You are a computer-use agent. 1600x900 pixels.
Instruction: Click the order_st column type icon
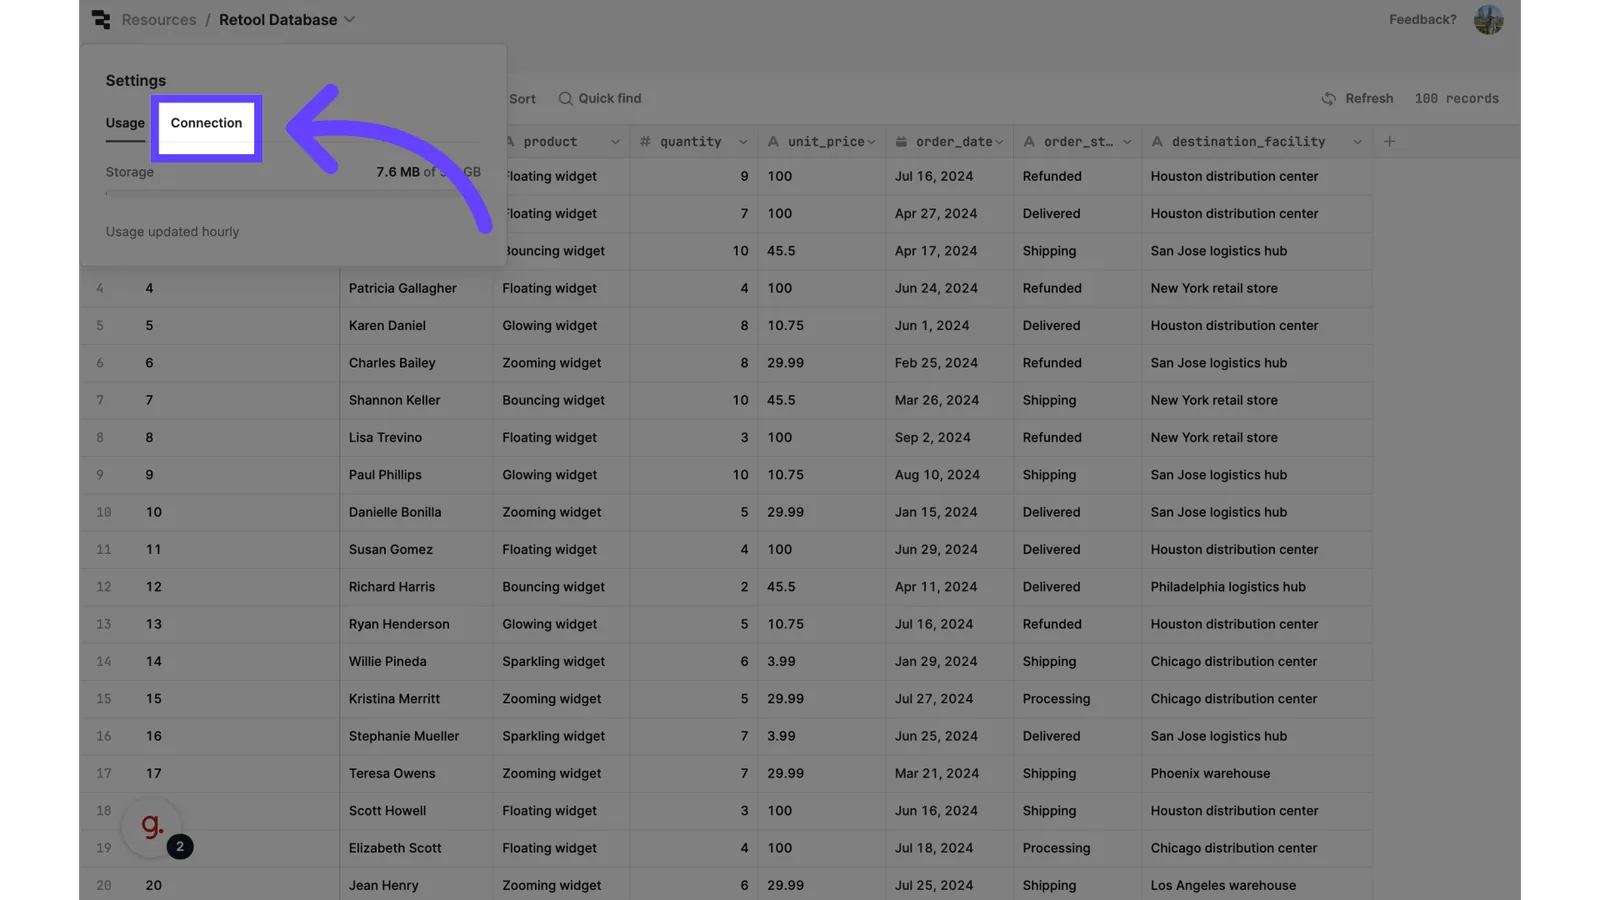1029,142
